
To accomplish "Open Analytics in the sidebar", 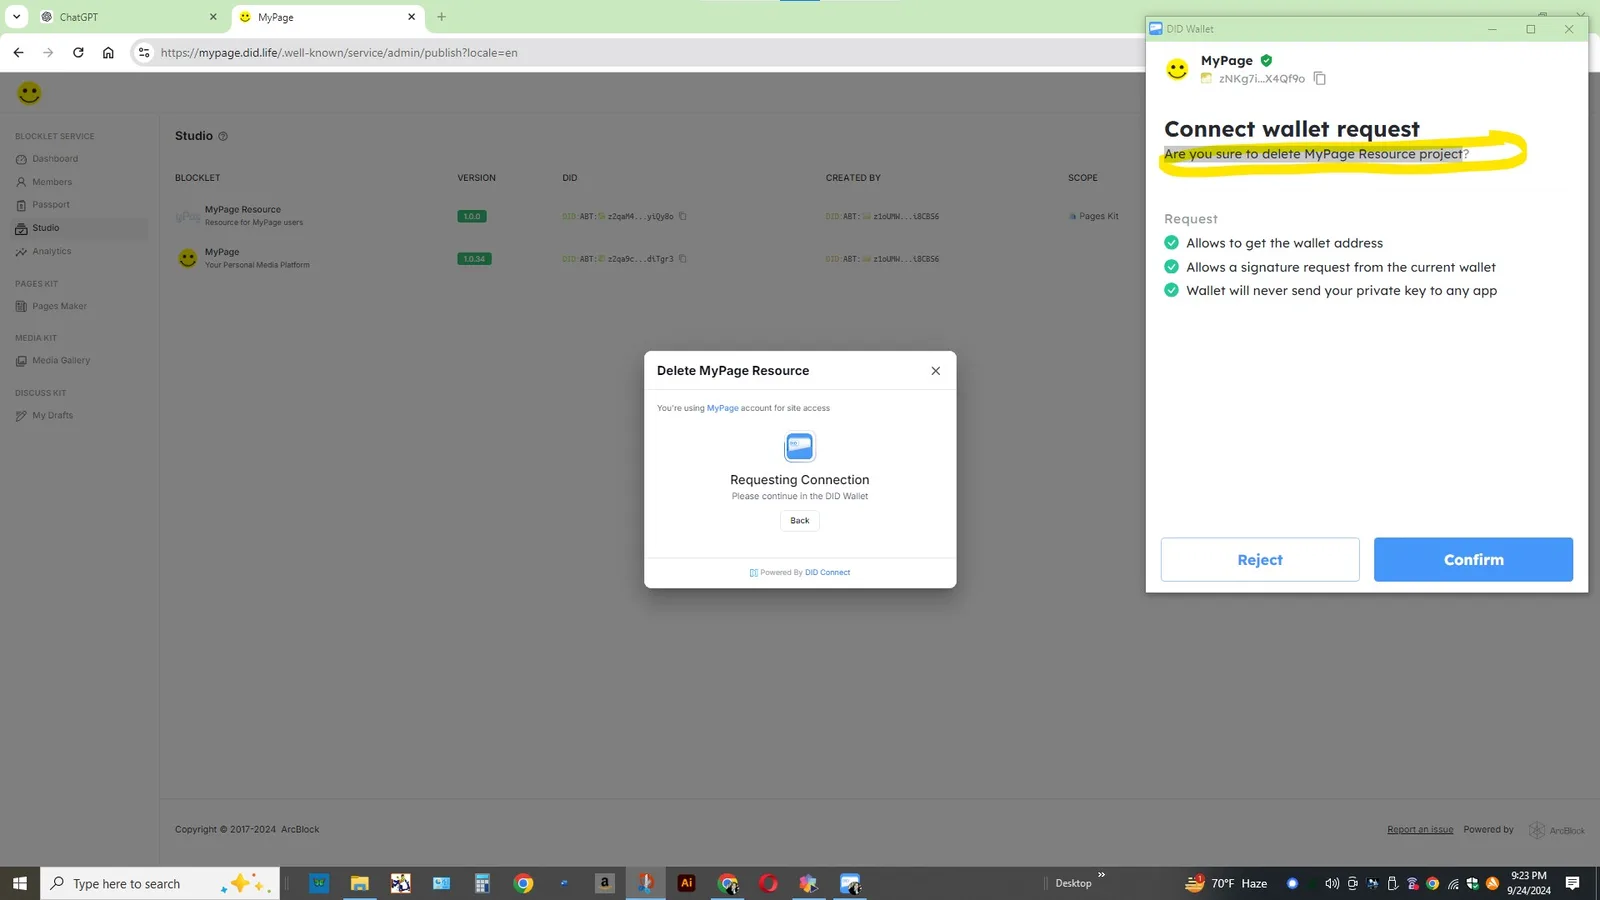I will pyautogui.click(x=52, y=252).
